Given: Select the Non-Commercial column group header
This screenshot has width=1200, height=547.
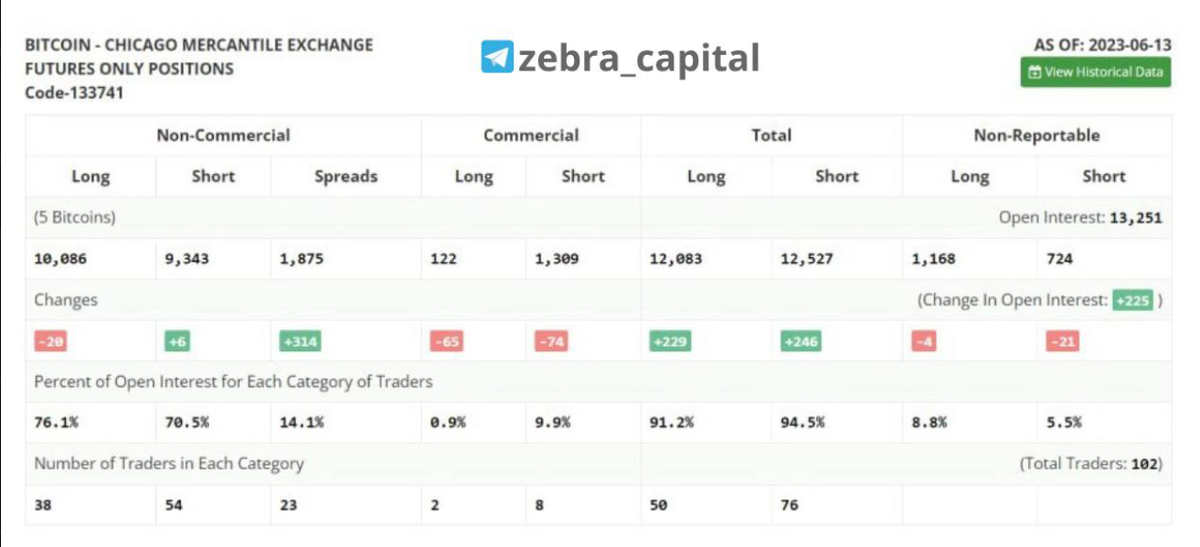Looking at the screenshot, I should 223,135.
